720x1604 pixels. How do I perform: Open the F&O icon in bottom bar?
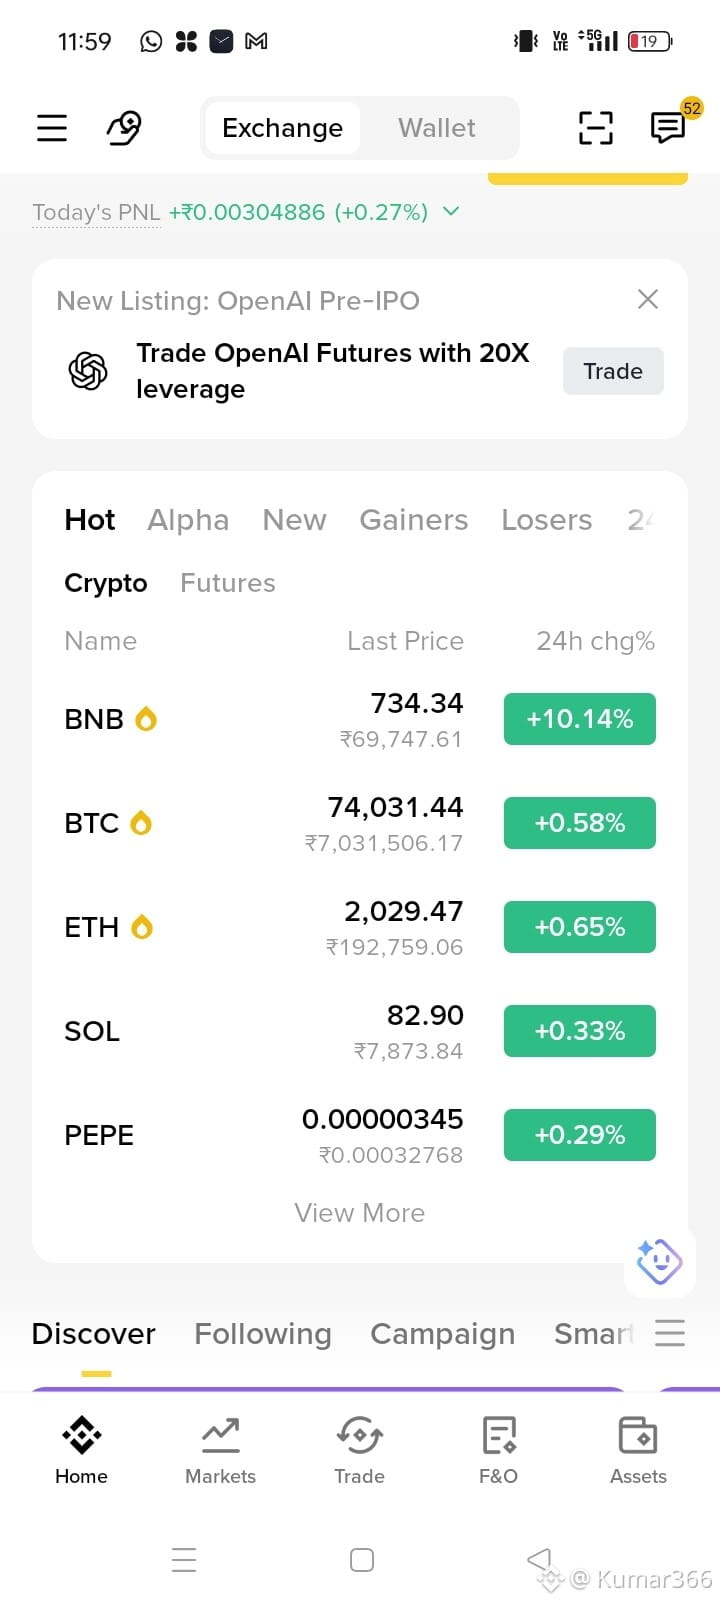point(498,1450)
